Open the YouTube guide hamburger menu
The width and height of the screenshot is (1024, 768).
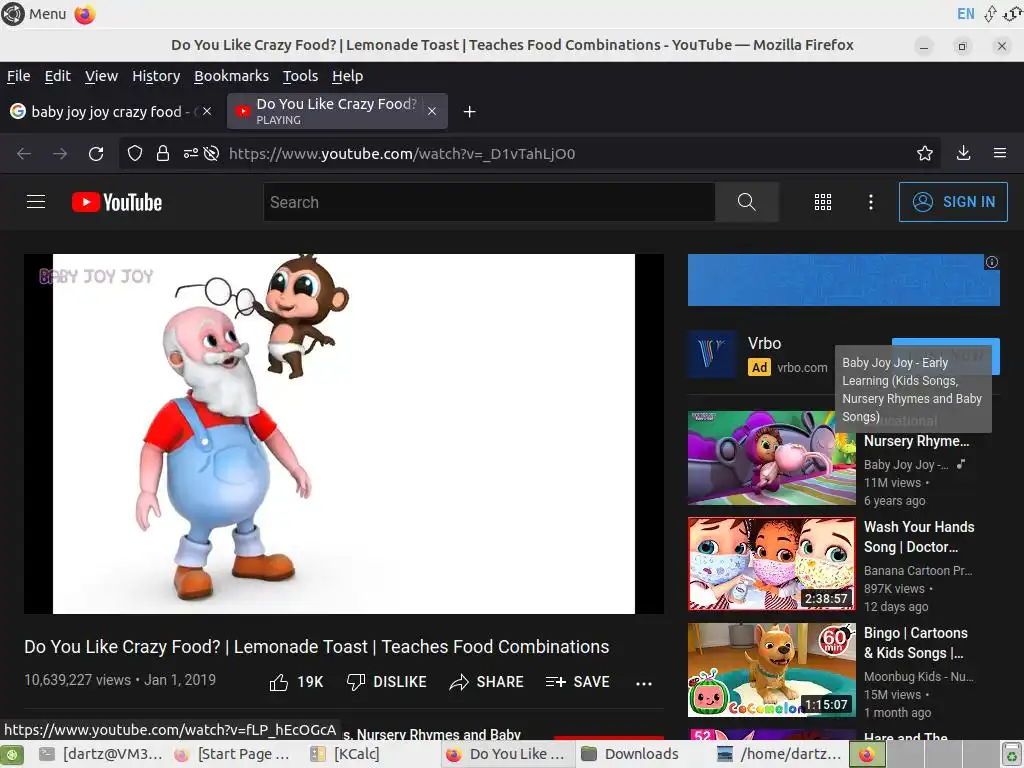36,202
